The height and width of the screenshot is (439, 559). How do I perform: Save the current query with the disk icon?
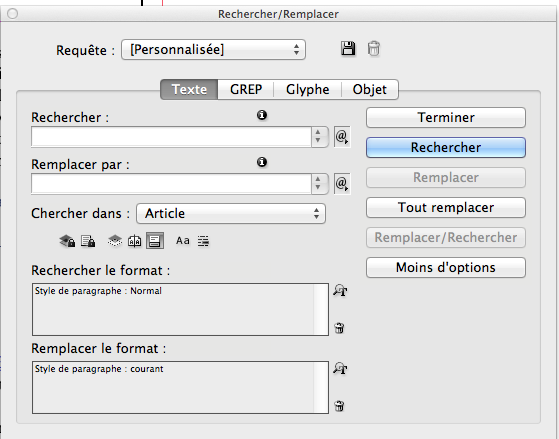coord(348,48)
